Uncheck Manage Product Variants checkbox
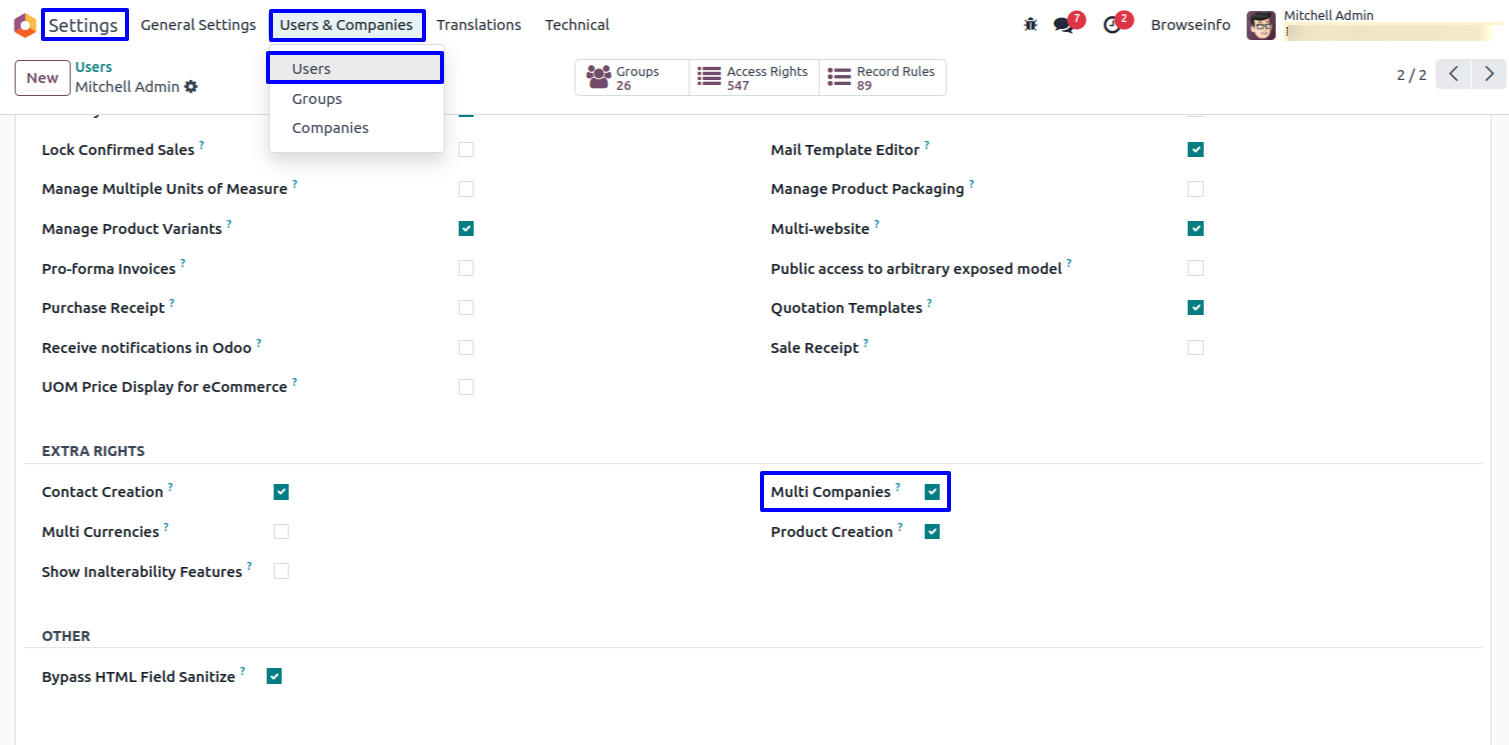Screen dimensions: 1509x745 coord(466,229)
